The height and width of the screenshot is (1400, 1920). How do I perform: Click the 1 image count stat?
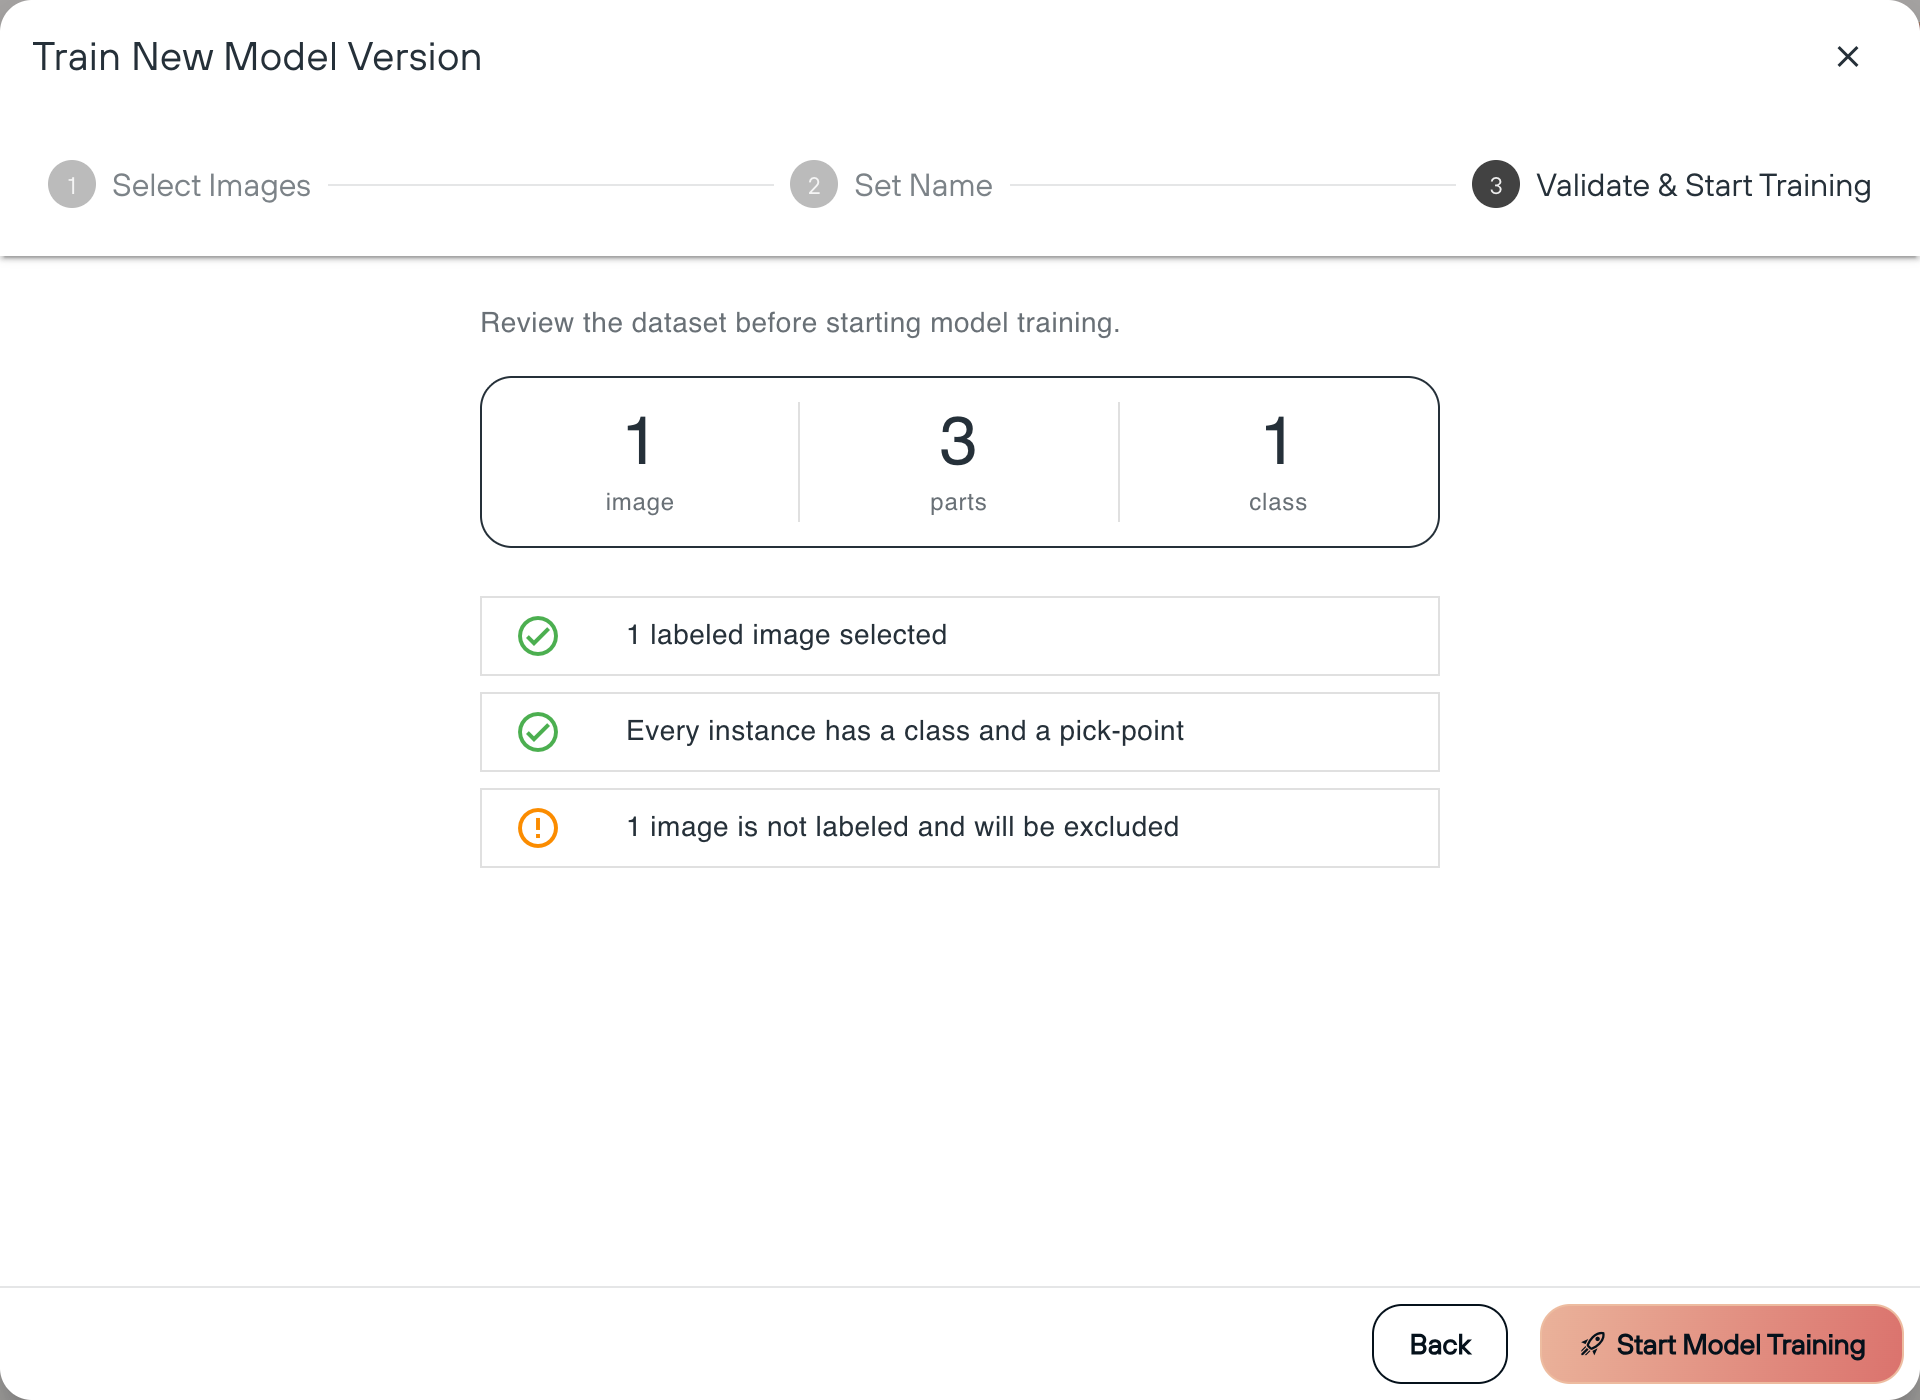point(640,462)
